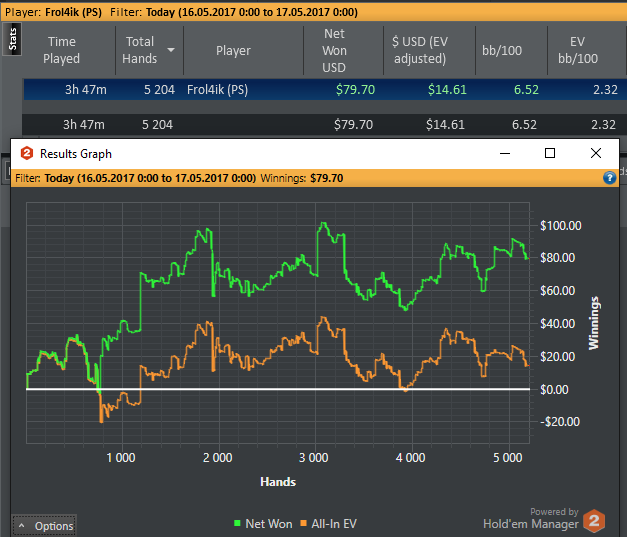
Task: Sort by the Time Played column header
Action: pos(62,50)
